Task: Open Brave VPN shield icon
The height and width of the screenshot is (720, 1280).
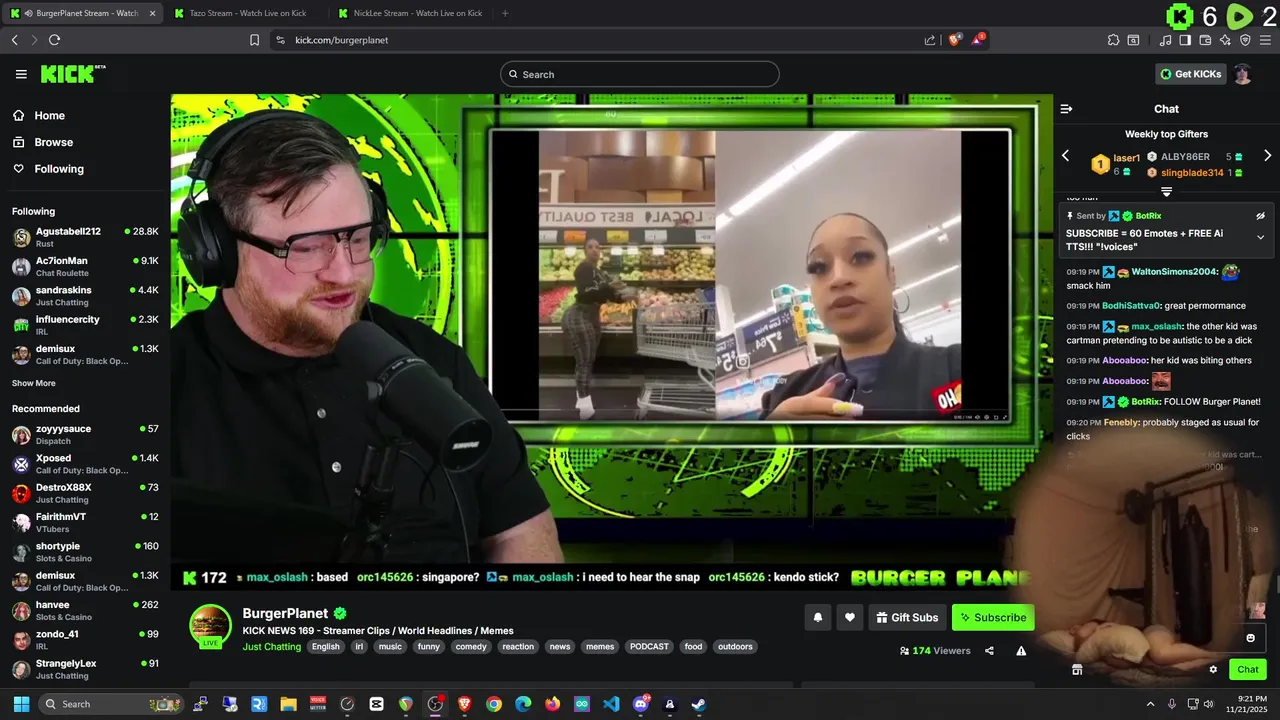Action: 1245,40
